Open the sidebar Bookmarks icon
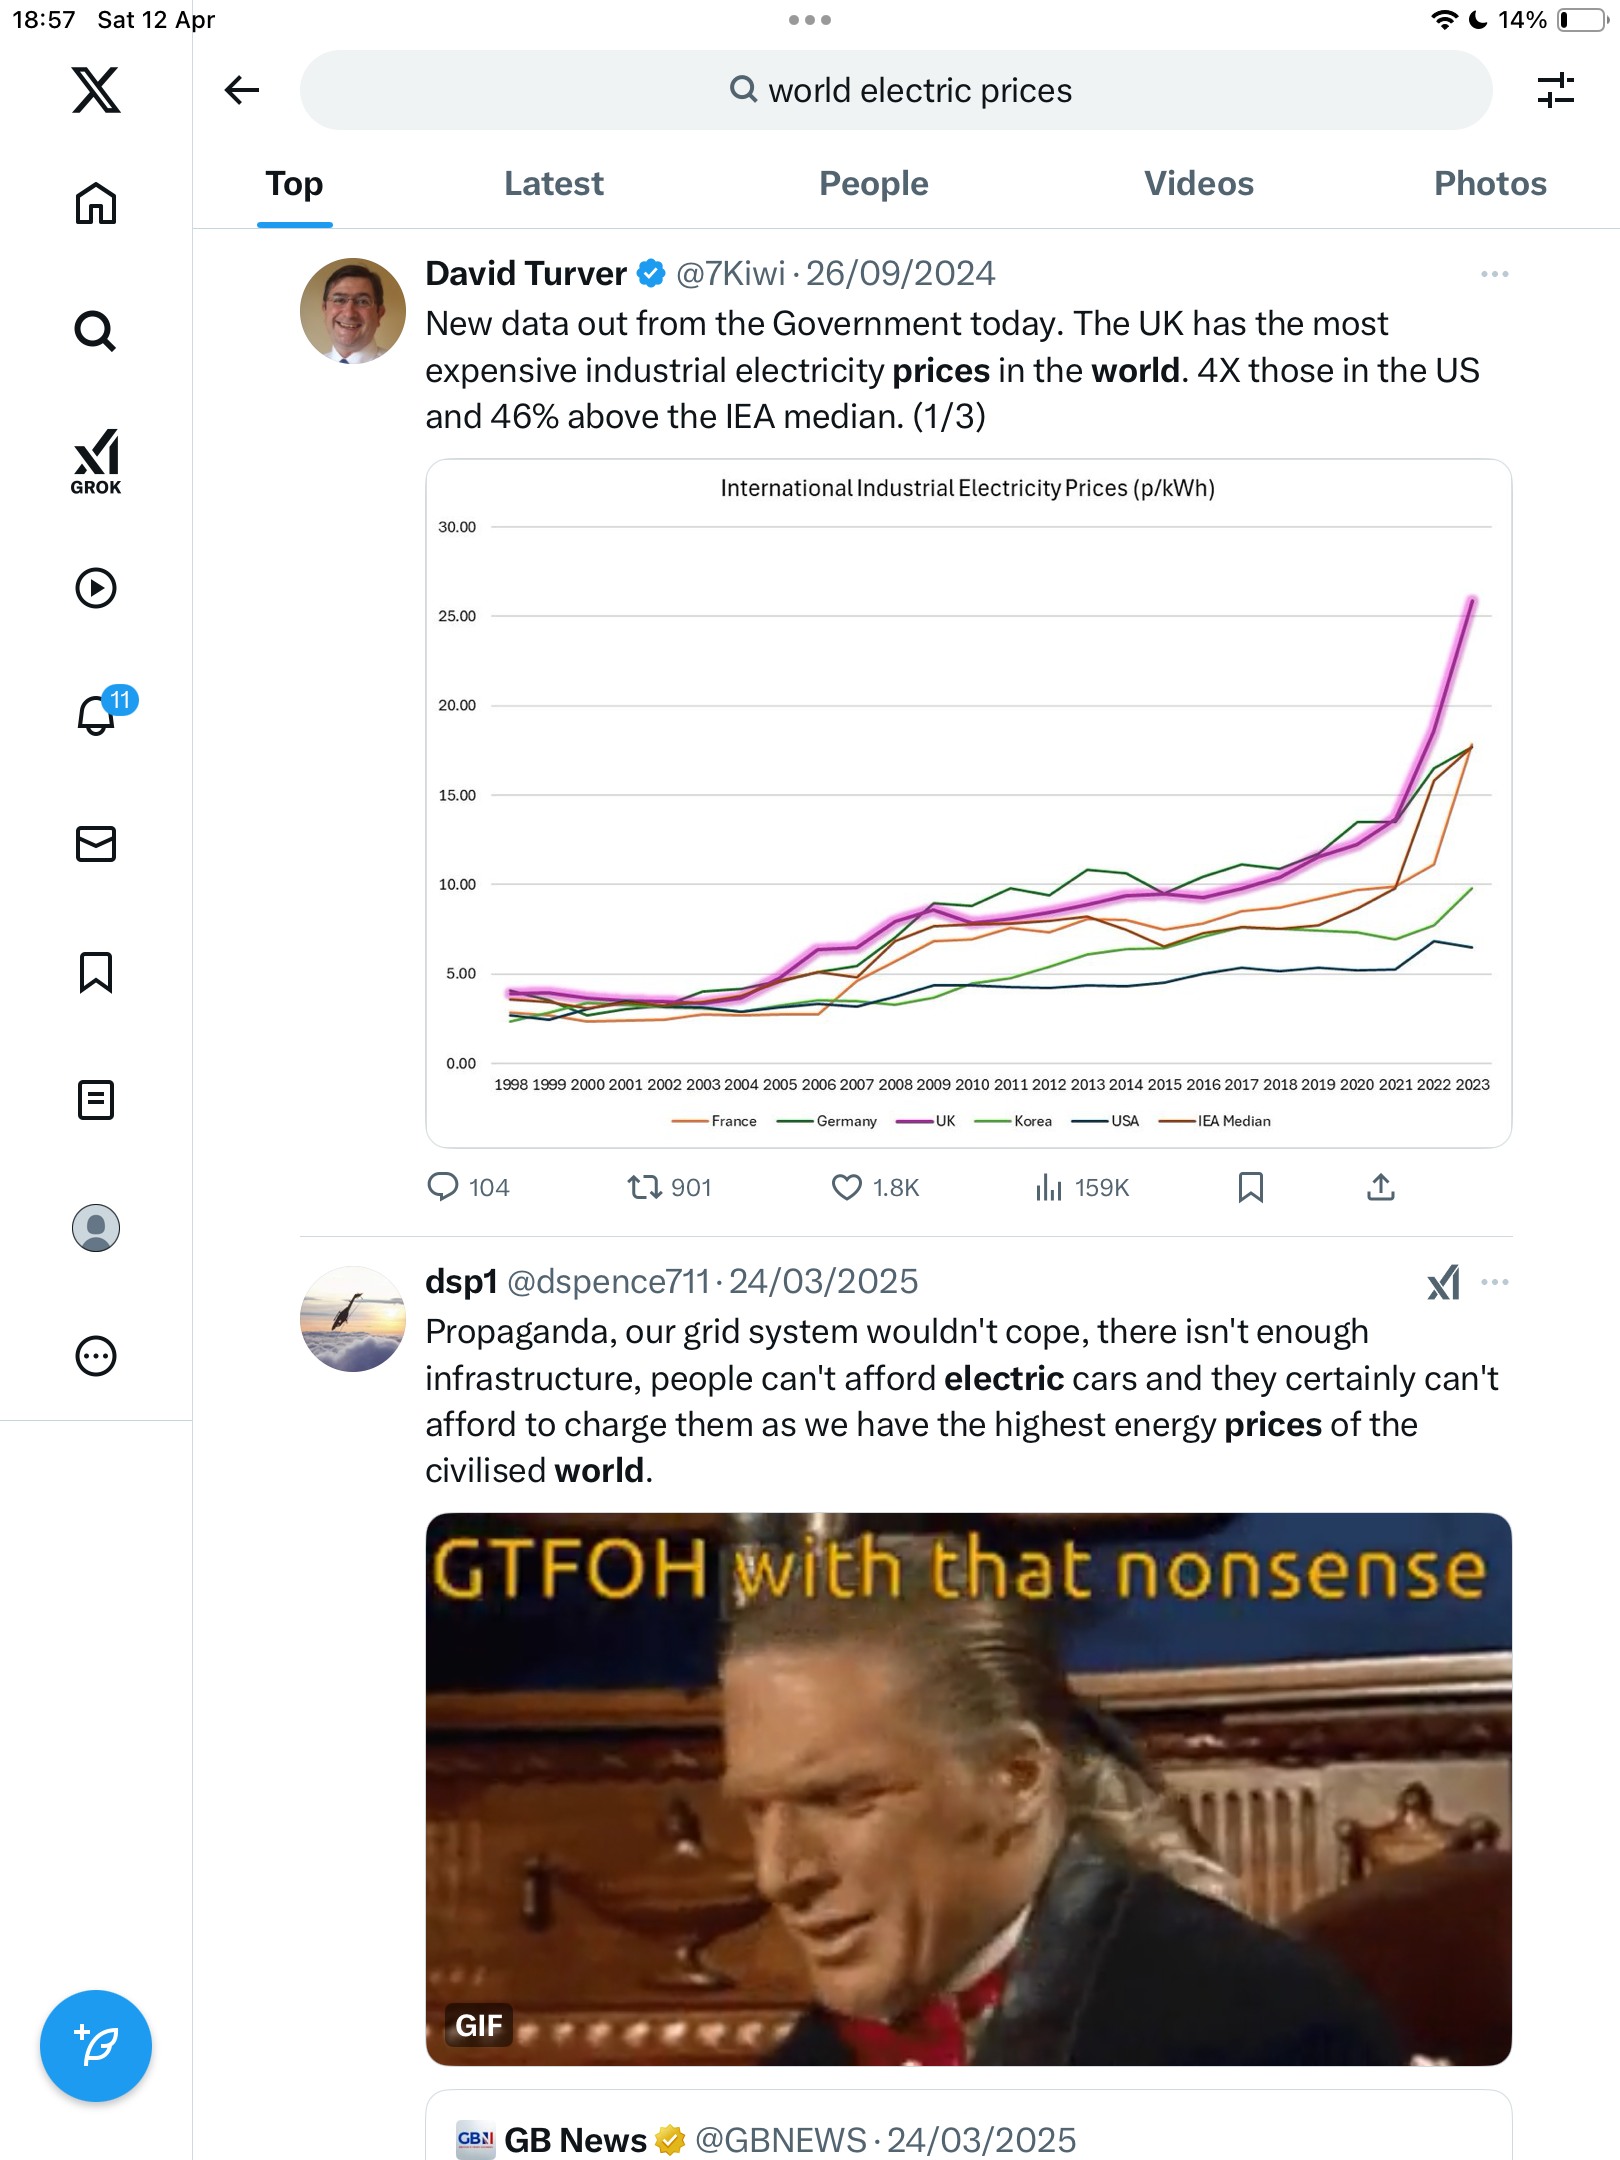 [96, 972]
